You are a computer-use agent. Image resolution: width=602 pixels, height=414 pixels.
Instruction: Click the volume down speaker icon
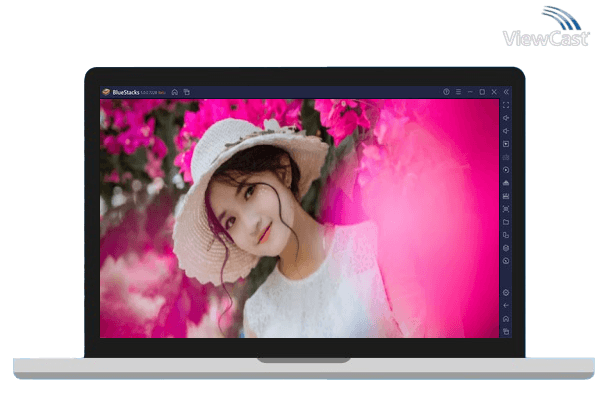click(506, 131)
